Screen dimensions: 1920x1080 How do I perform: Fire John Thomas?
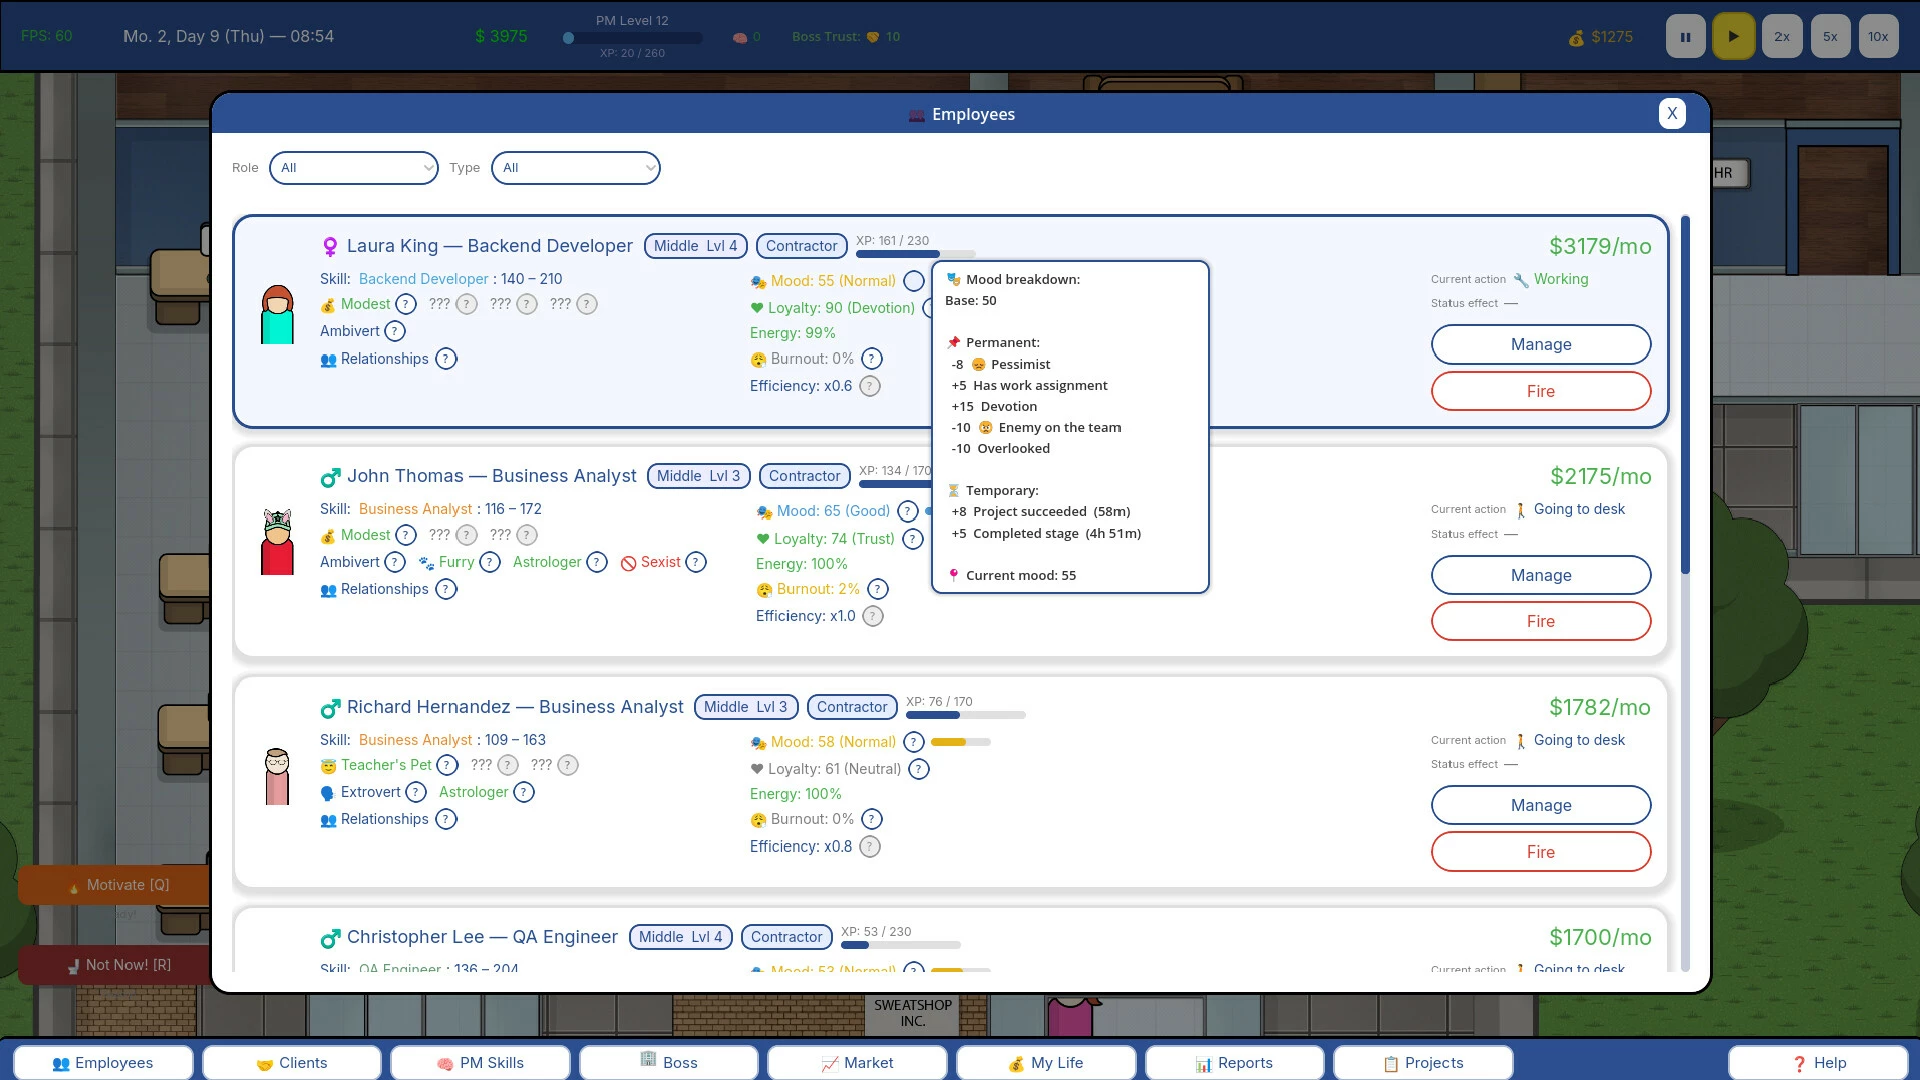tap(1541, 621)
